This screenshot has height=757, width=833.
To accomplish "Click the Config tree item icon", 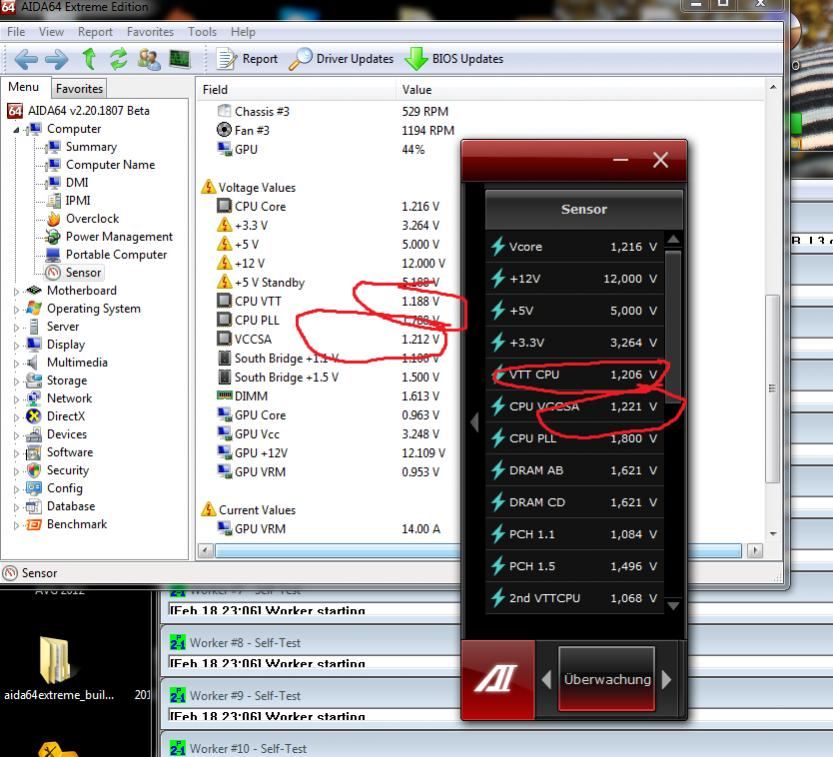I will 34,488.
